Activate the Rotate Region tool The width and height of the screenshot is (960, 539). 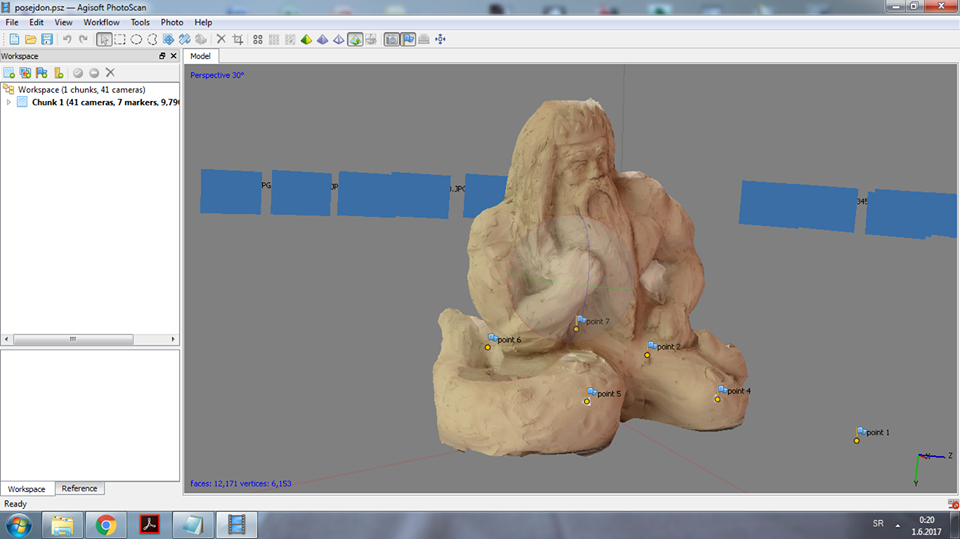184,39
